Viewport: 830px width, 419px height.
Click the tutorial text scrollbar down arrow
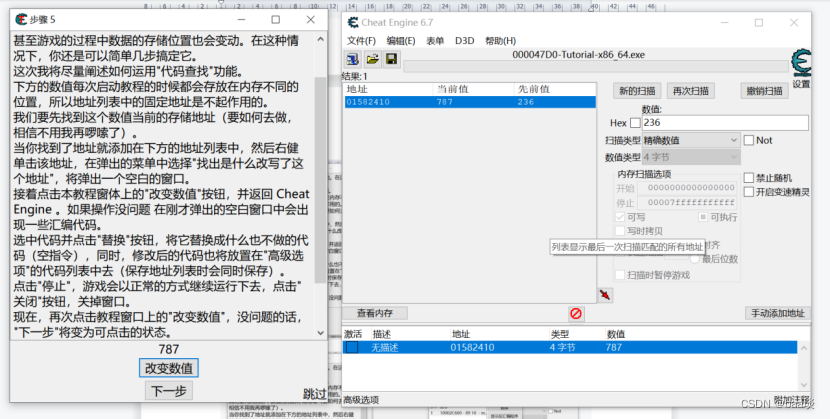pos(321,333)
